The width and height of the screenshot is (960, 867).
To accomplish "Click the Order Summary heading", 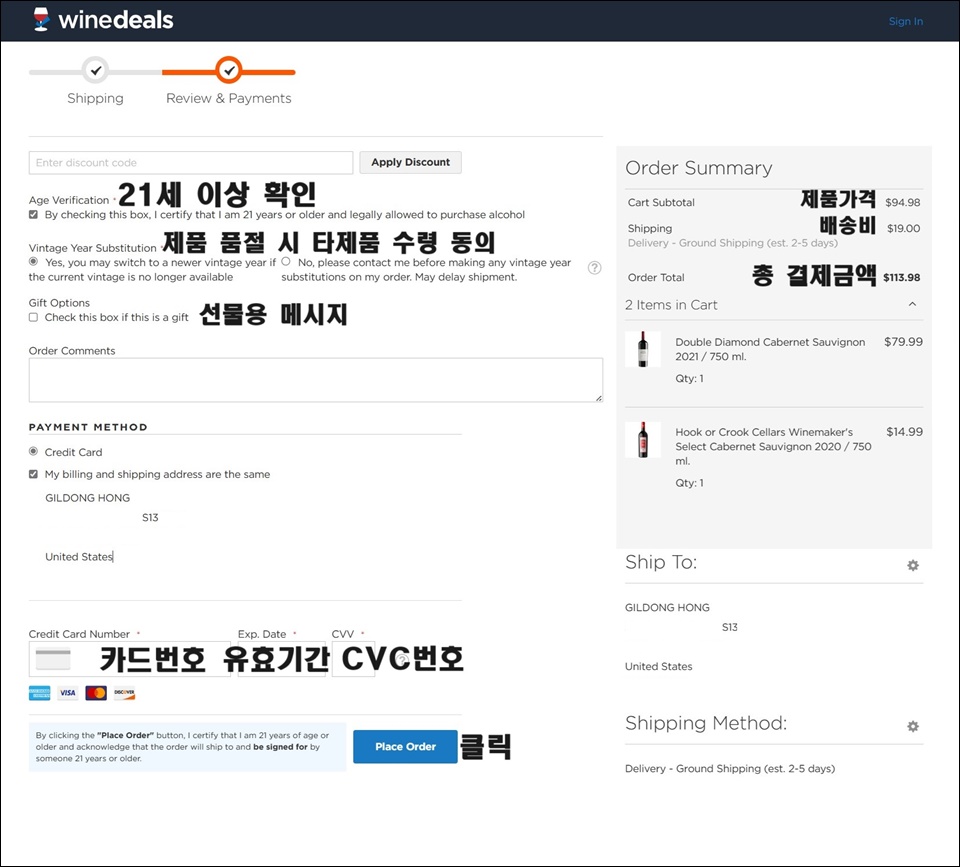I will pos(699,168).
